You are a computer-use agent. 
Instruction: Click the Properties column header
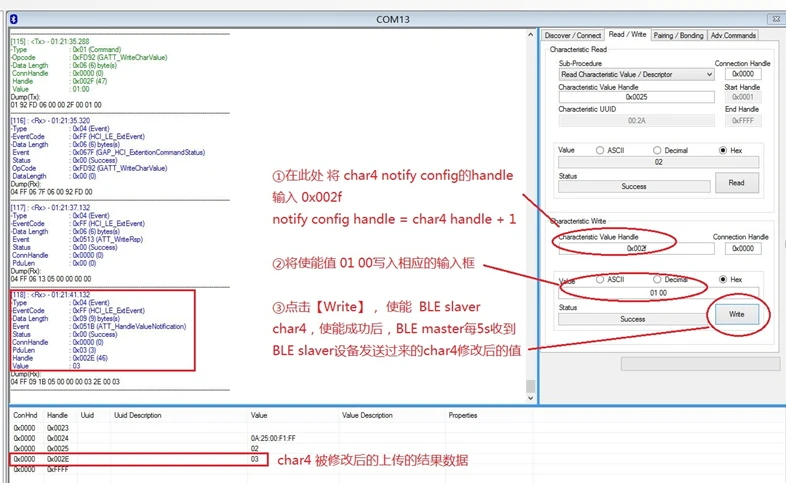click(463, 415)
